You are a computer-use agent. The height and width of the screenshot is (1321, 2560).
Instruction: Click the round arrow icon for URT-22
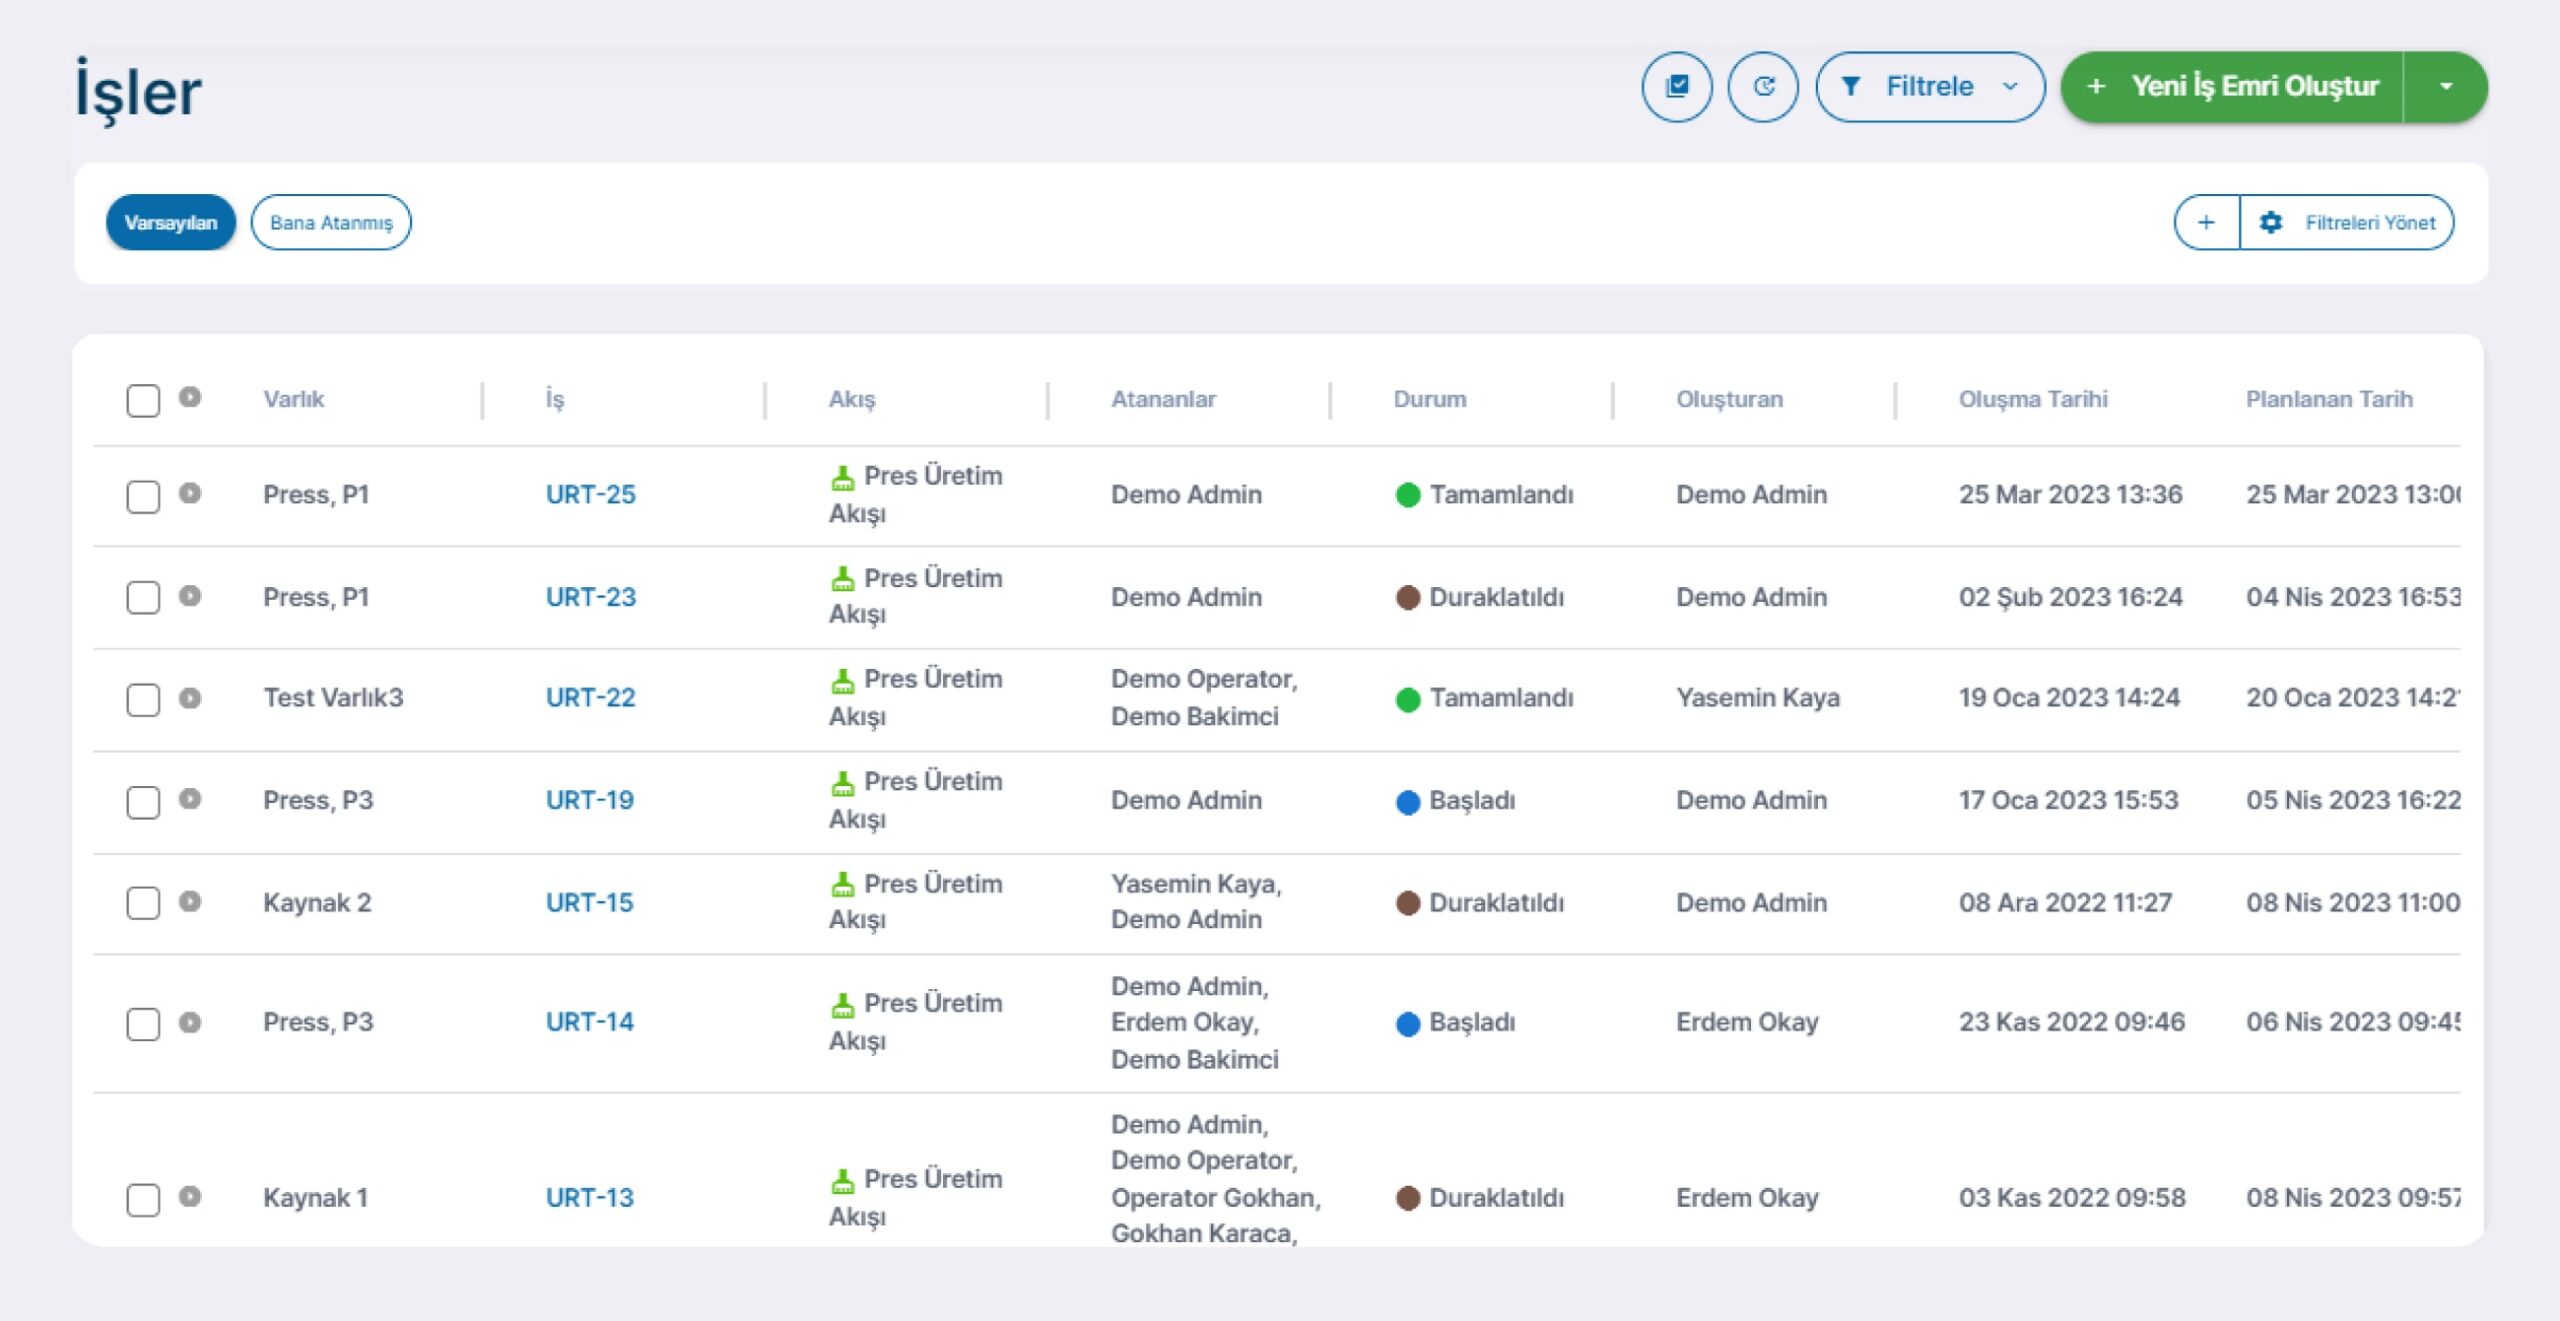(x=190, y=698)
